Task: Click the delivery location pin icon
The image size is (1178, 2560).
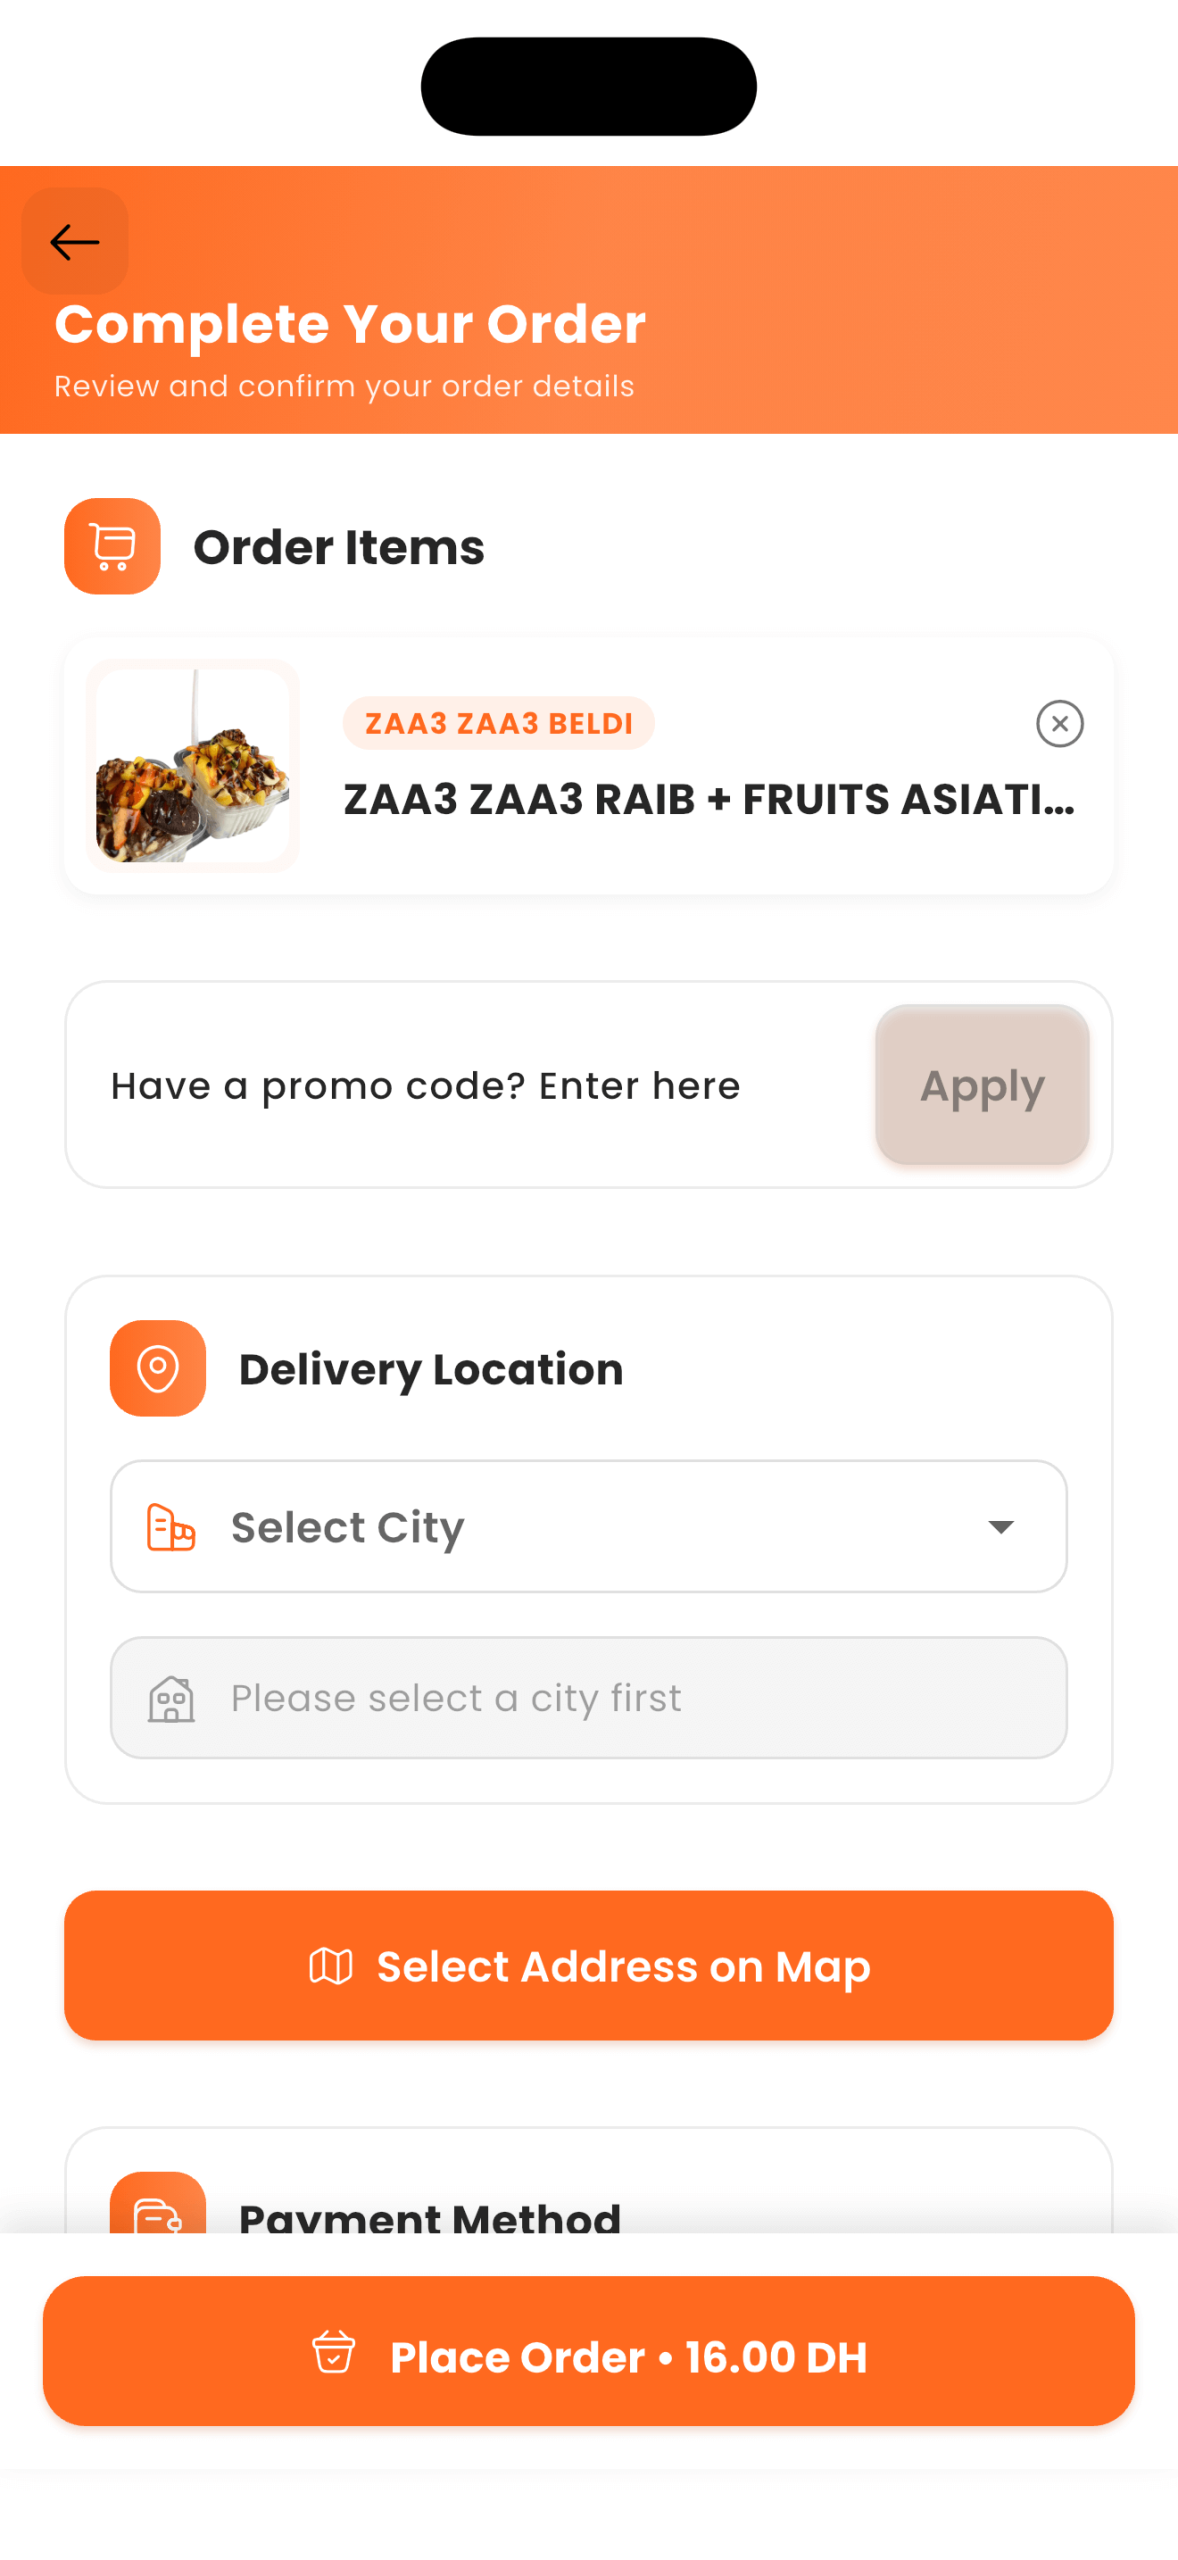Action: tap(157, 1367)
